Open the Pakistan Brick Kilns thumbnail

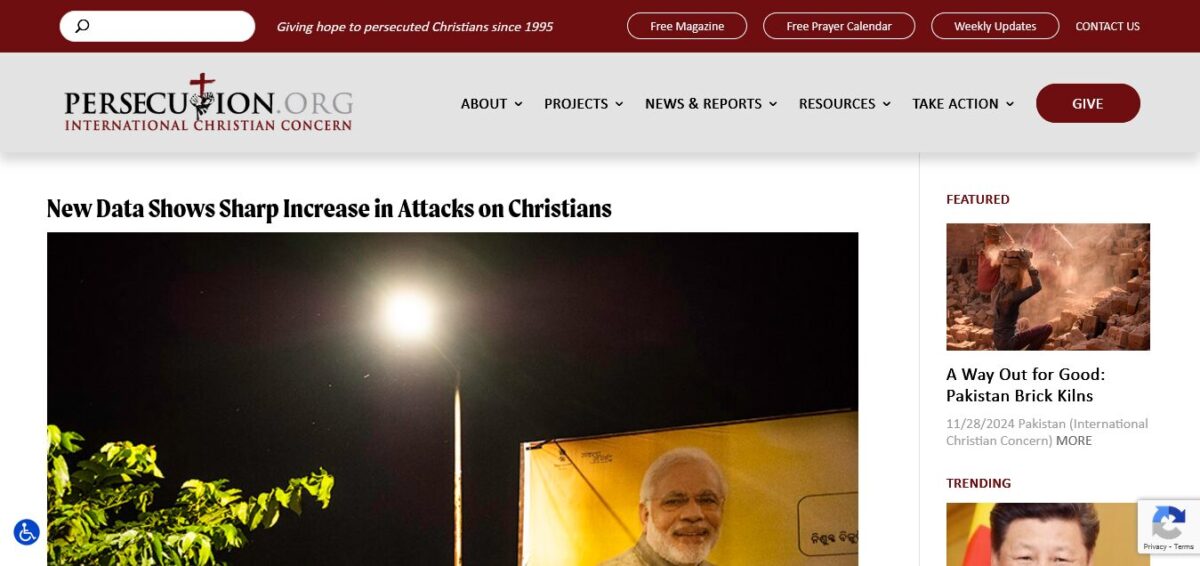click(x=1048, y=287)
